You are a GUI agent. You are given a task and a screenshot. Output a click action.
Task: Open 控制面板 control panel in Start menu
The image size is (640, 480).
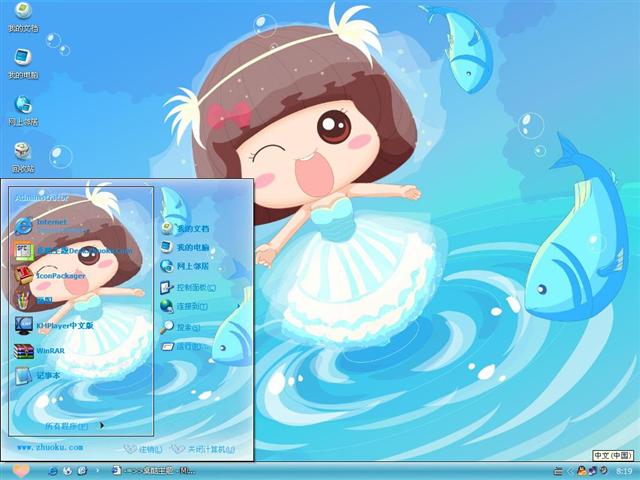[x=188, y=287]
